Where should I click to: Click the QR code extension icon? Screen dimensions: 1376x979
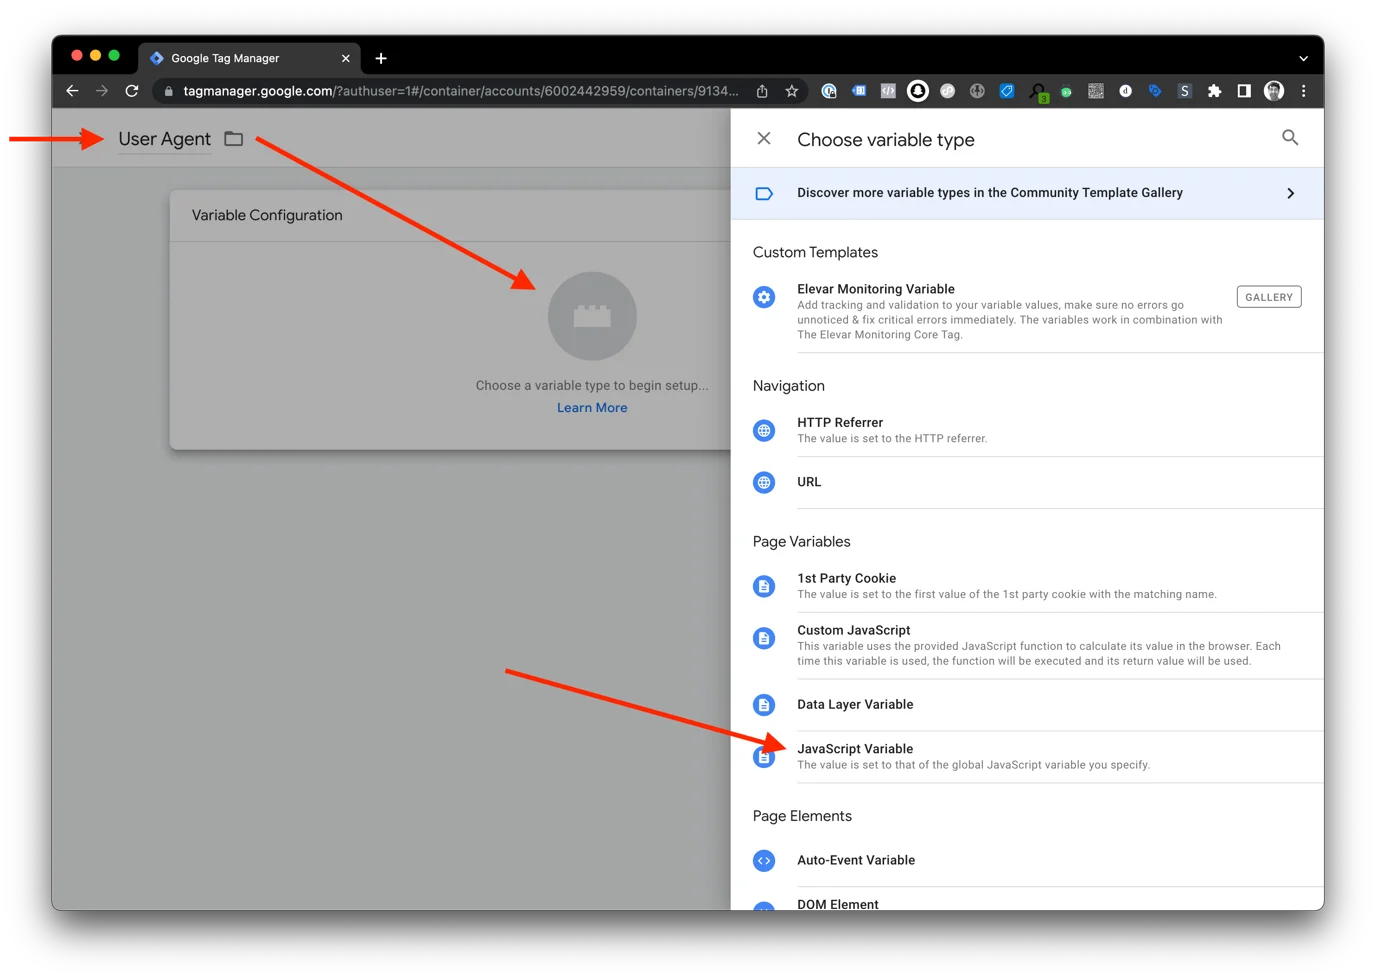point(1096,91)
